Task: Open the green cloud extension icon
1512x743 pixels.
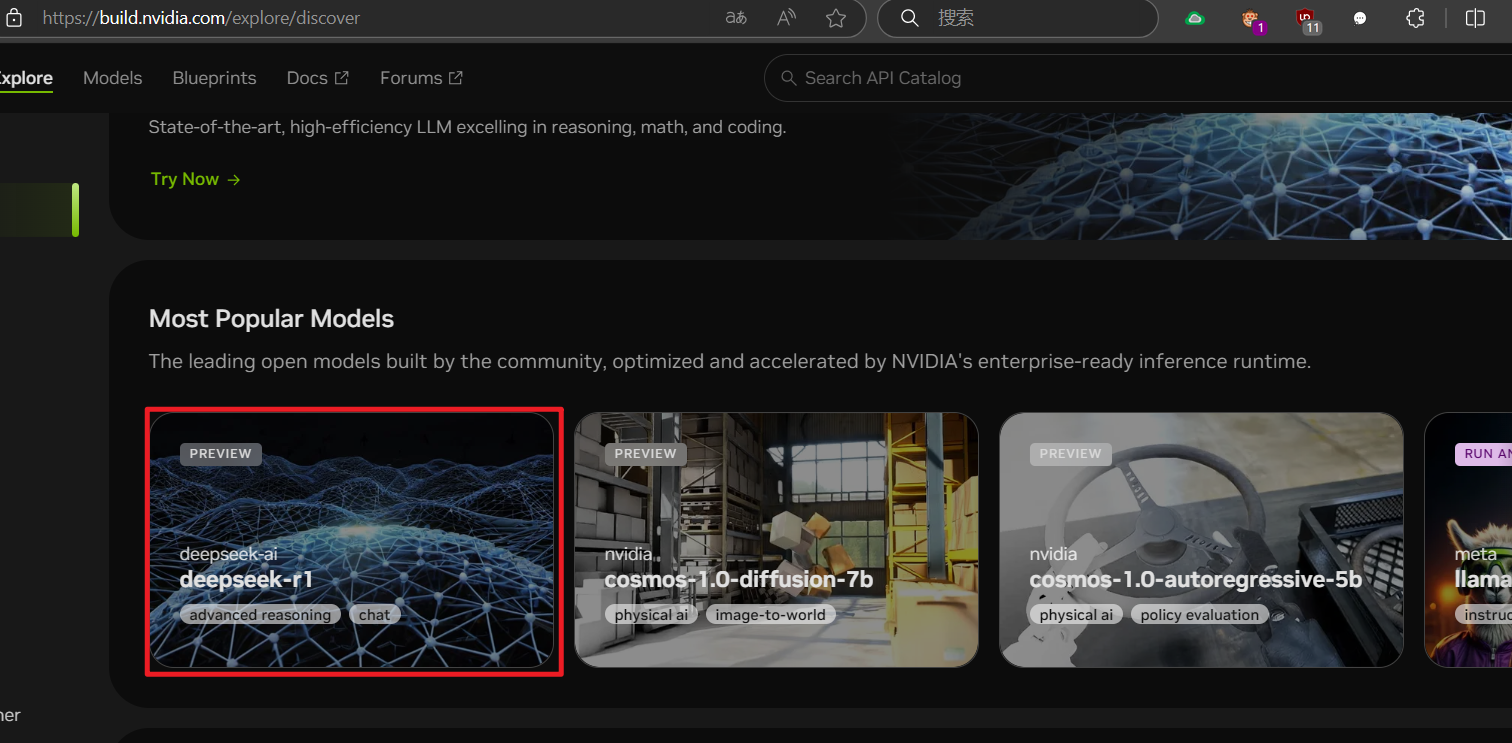Action: click(x=1195, y=18)
